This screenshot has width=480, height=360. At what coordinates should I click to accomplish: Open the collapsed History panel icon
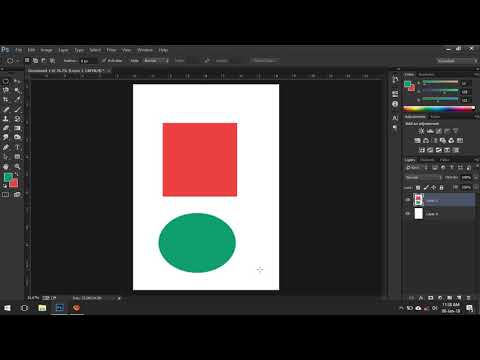point(395,80)
